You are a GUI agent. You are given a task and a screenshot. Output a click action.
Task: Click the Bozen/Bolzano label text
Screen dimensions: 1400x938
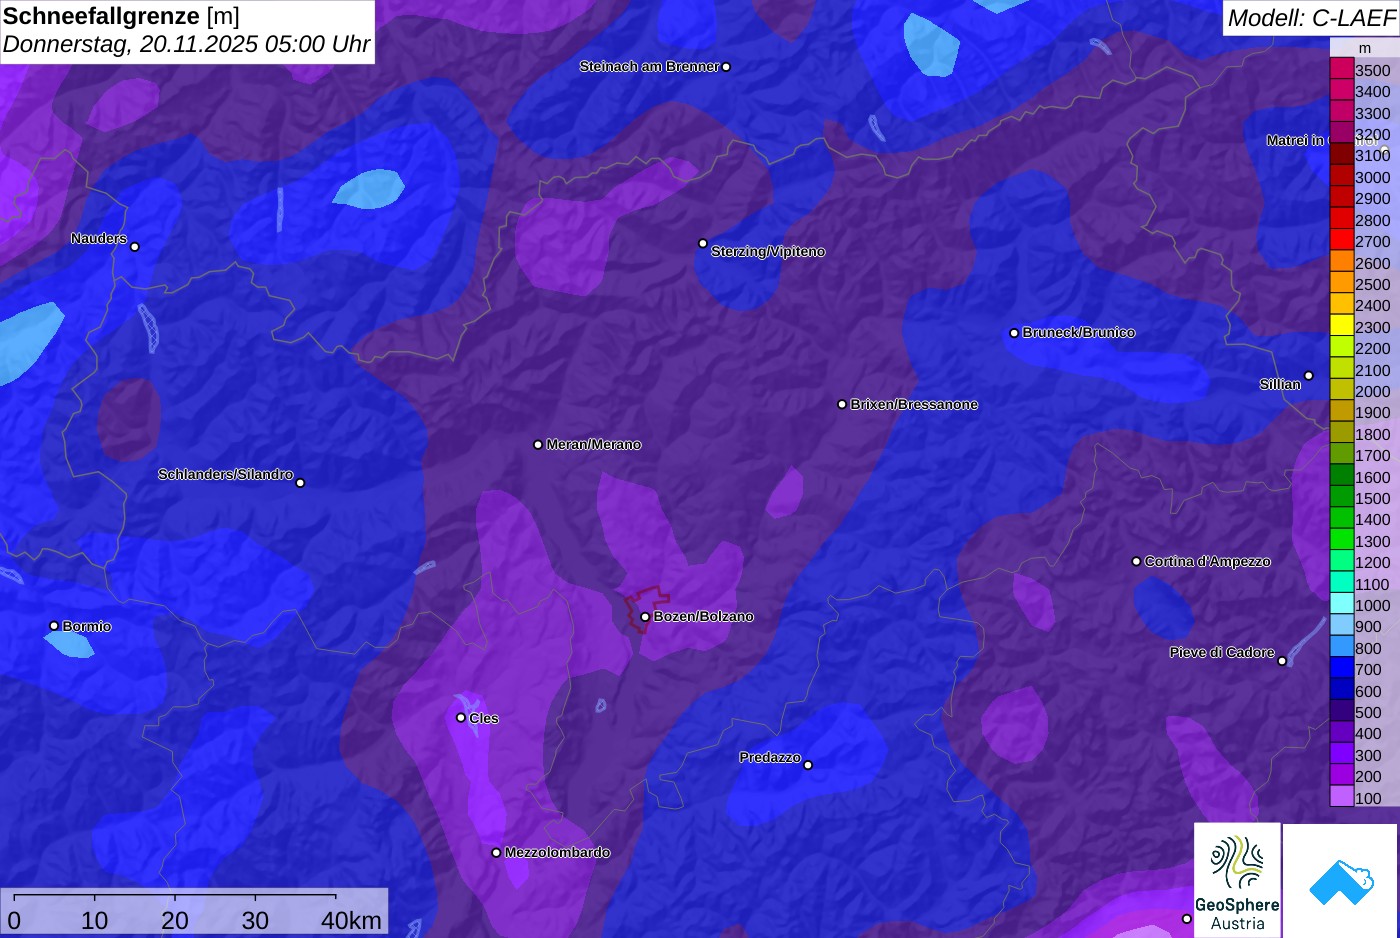point(704,617)
